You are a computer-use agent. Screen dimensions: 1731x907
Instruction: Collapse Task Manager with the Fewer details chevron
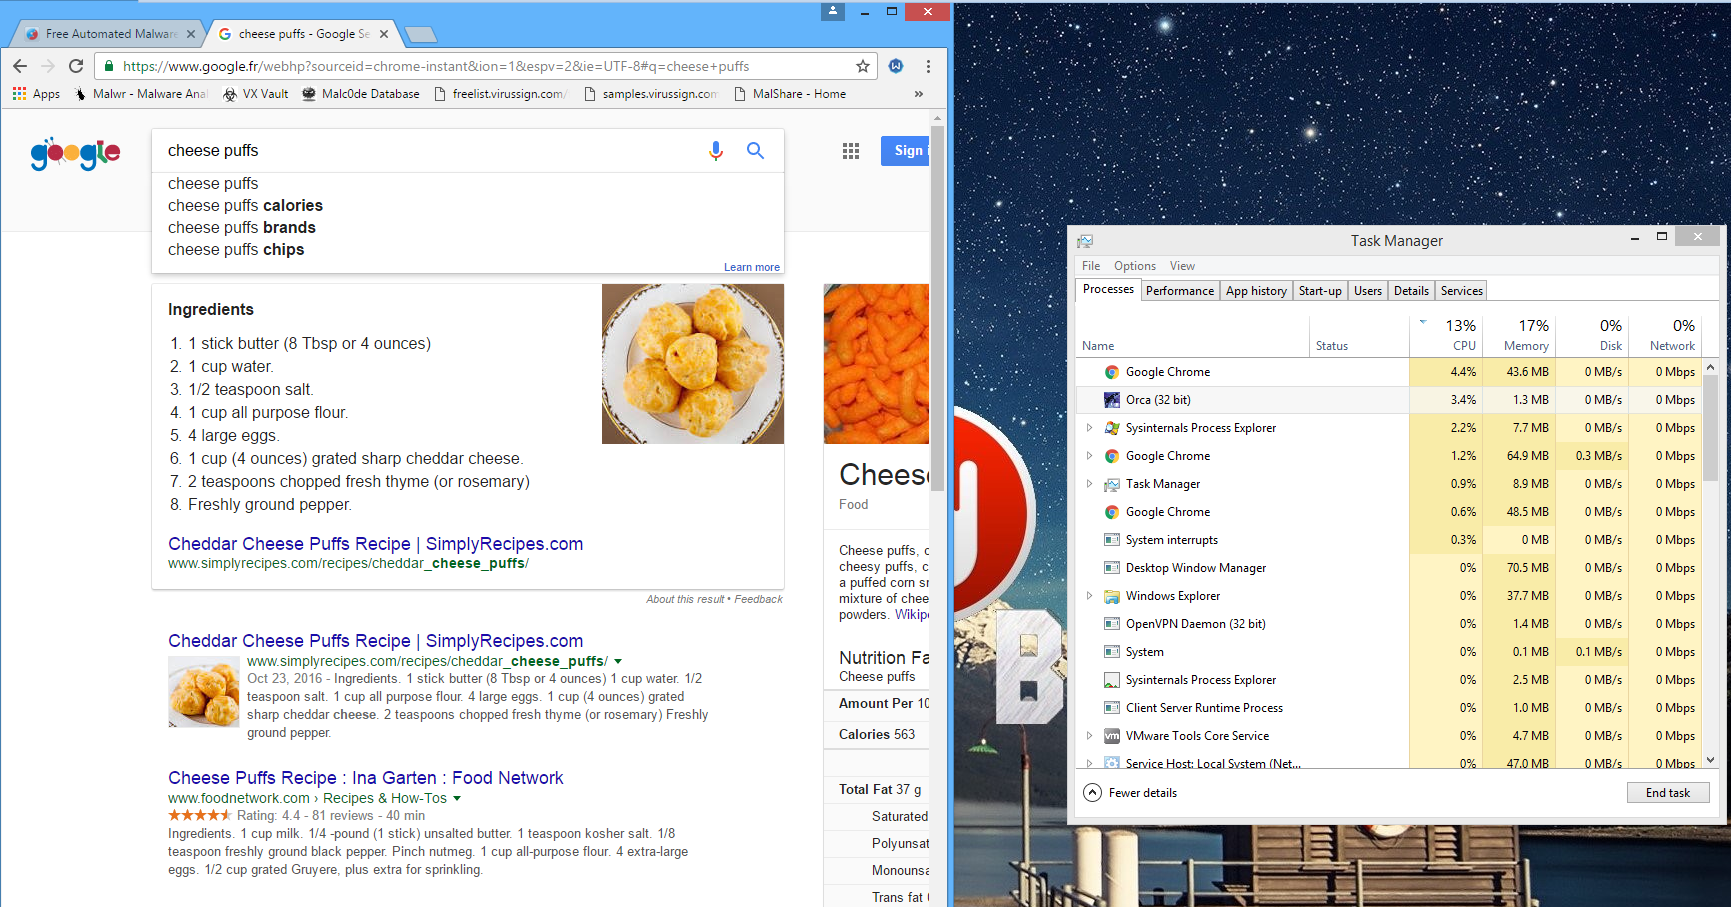click(1093, 793)
